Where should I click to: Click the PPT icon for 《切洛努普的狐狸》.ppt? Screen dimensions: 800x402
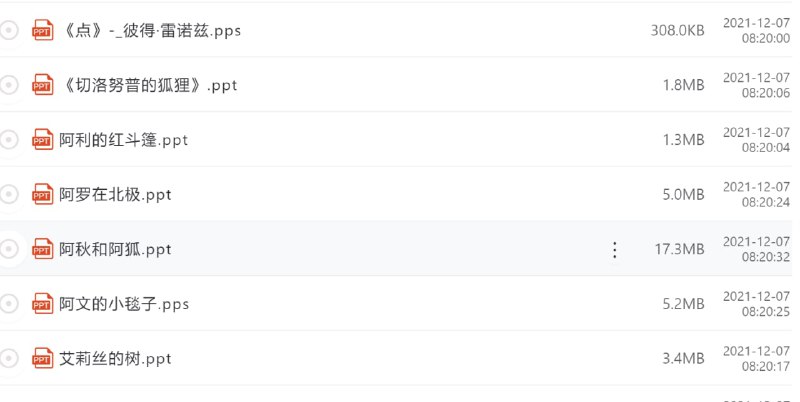42,85
